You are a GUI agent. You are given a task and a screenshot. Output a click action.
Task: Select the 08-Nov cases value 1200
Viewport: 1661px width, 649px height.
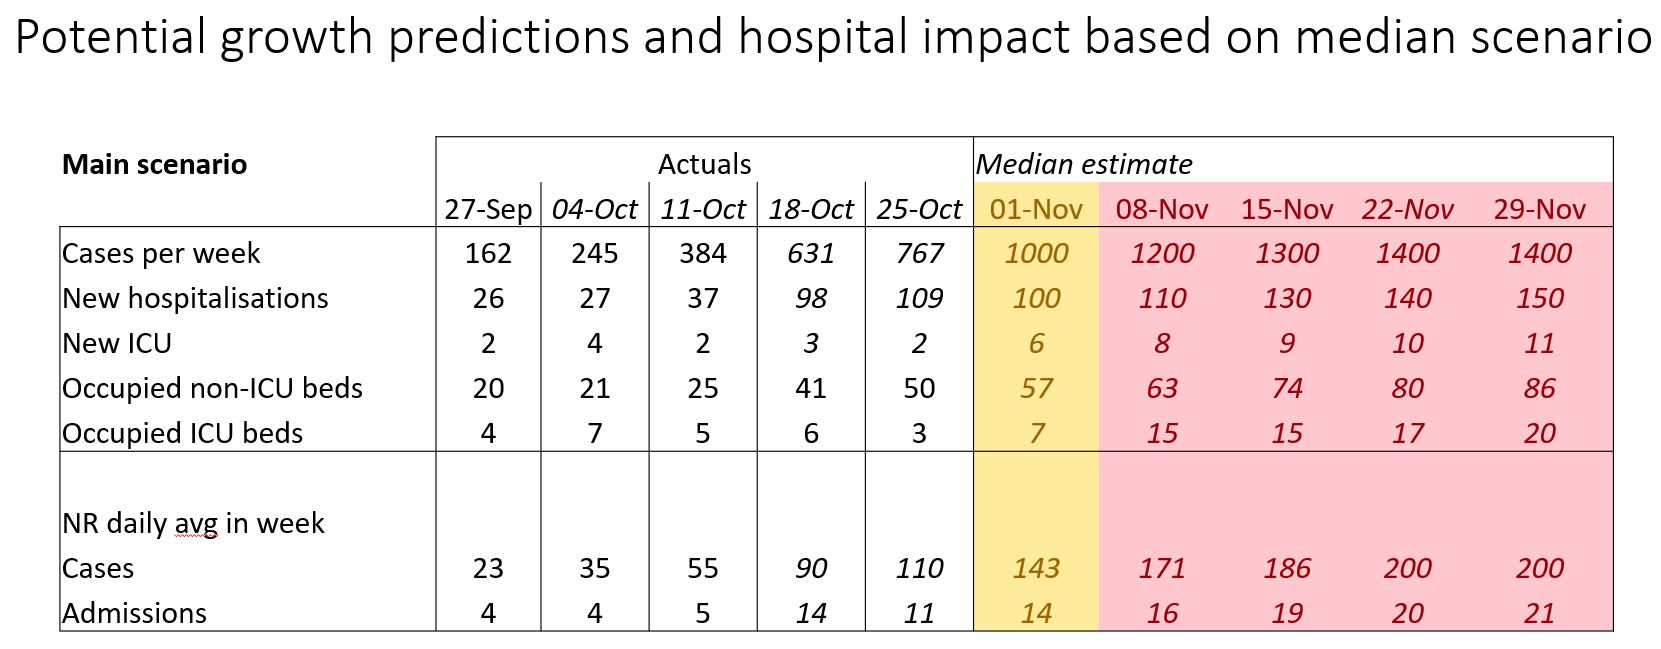coord(1162,253)
